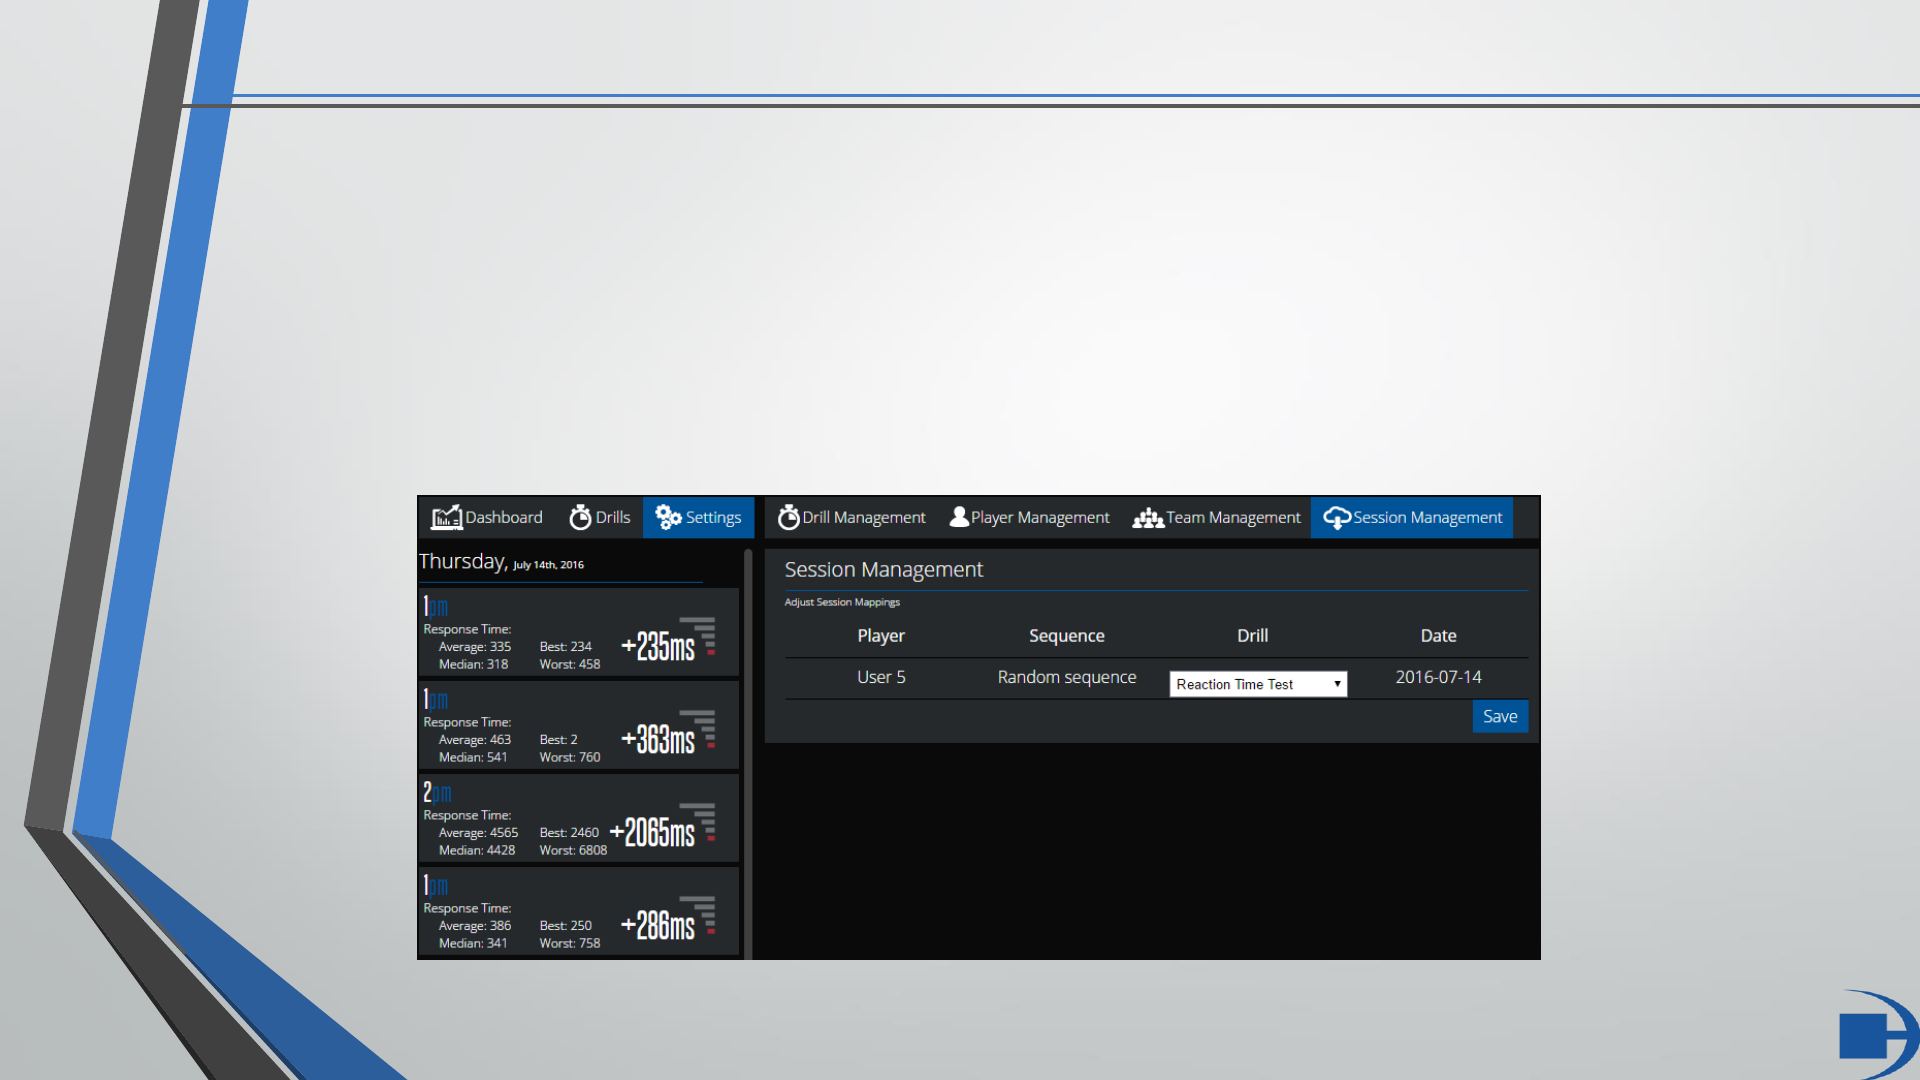Image resolution: width=1920 pixels, height=1080 pixels.
Task: Click the Drills stopwatch icon
Action: pos(580,517)
